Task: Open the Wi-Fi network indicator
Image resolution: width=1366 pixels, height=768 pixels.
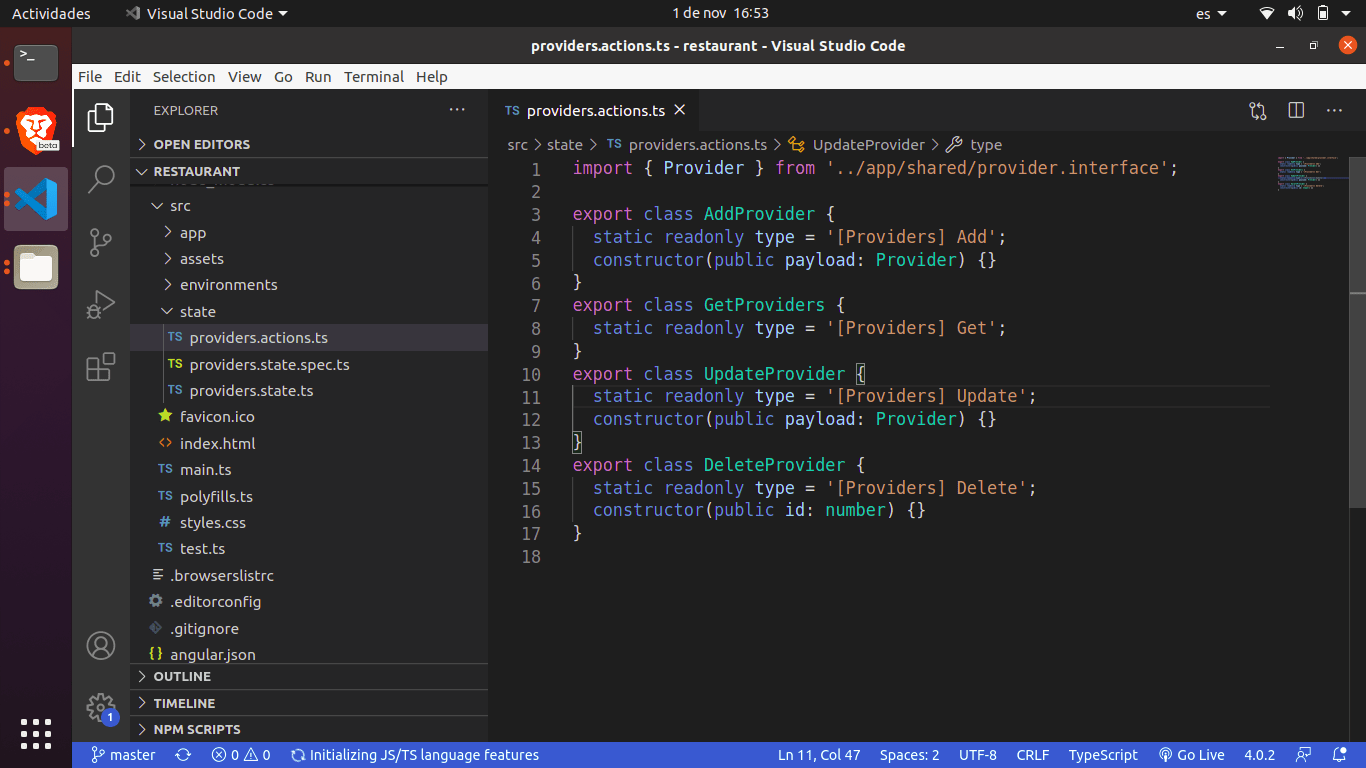Action: pyautogui.click(x=1267, y=13)
